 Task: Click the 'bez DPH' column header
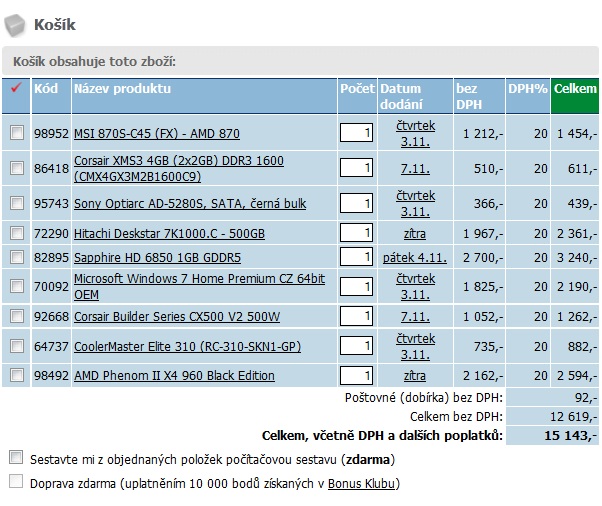(x=479, y=96)
